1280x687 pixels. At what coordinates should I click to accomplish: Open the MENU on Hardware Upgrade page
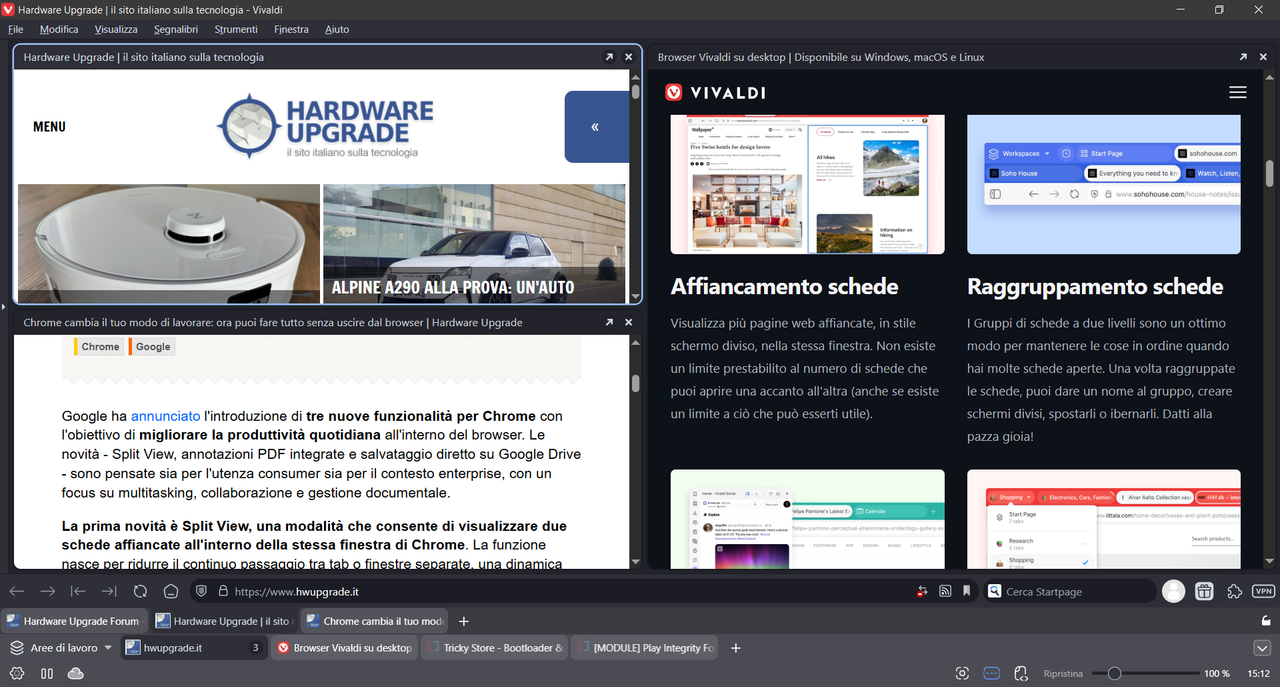pyautogui.click(x=49, y=127)
